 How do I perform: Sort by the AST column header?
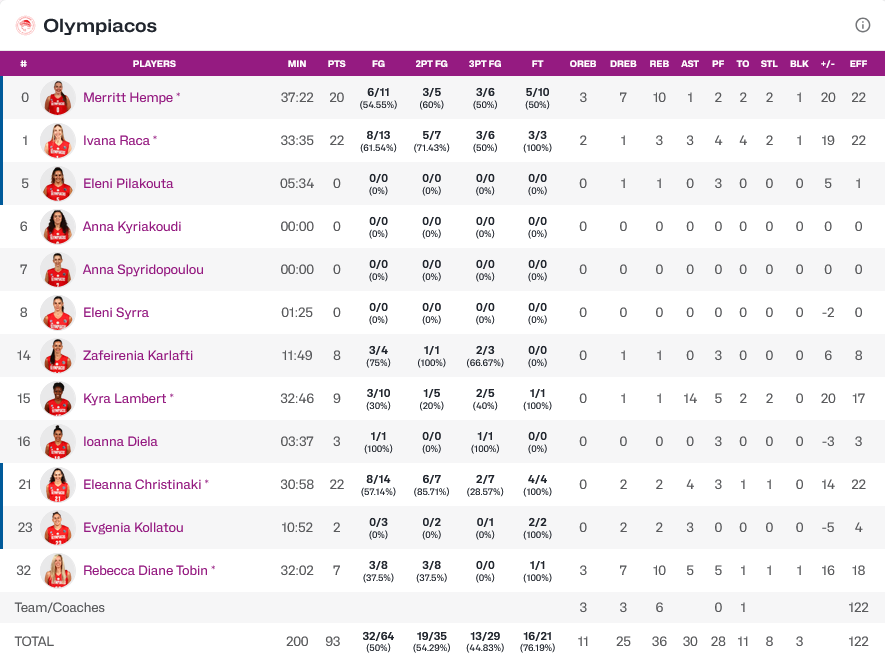tap(690, 64)
